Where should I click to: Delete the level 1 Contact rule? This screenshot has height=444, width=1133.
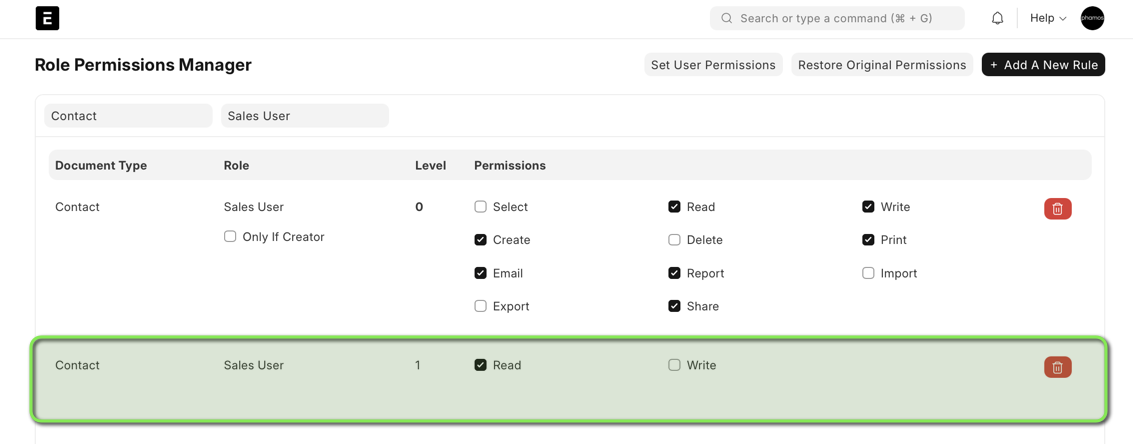click(x=1057, y=367)
